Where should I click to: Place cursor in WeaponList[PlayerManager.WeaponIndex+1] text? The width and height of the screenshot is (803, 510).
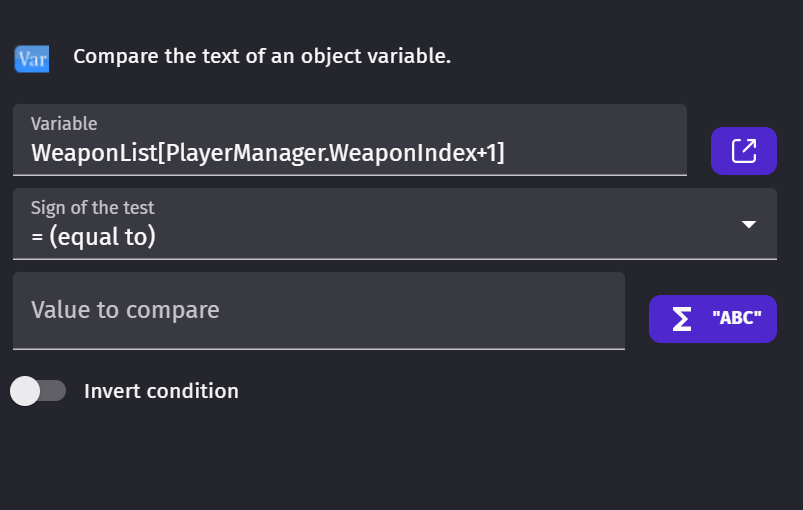tap(268, 153)
